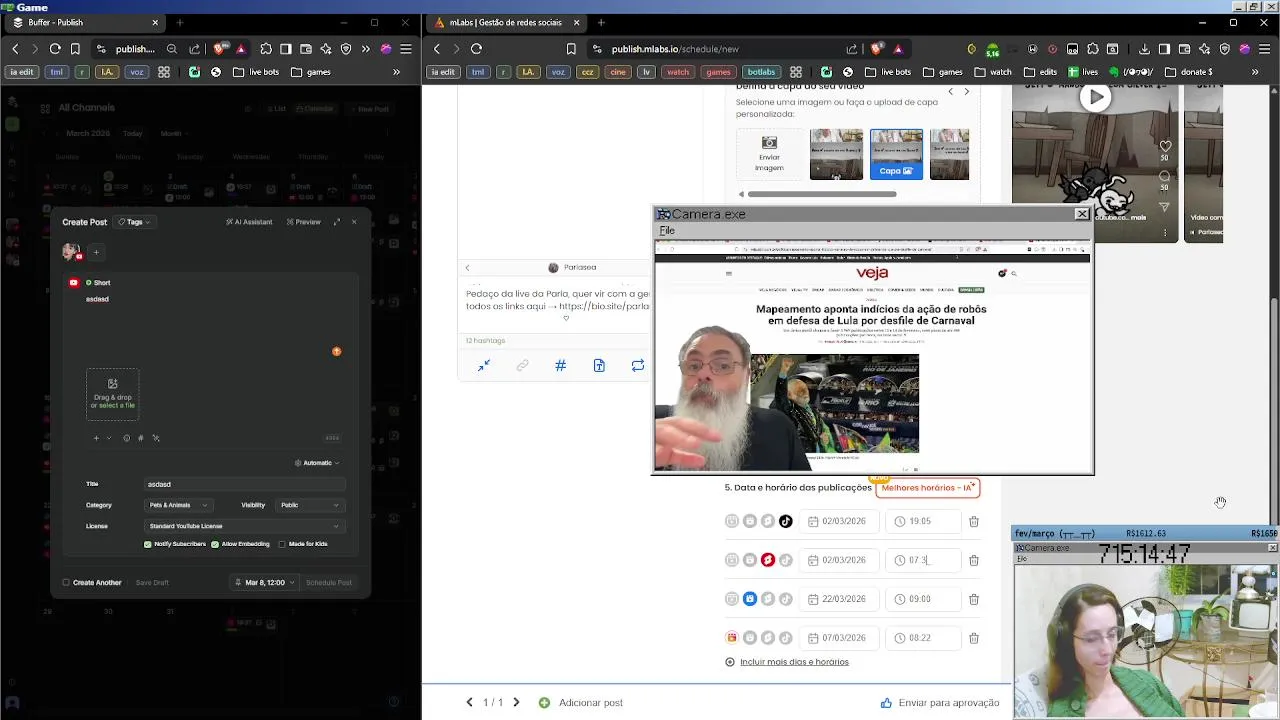Click Adicionar post button
This screenshot has height=720, width=1280.
coord(581,703)
